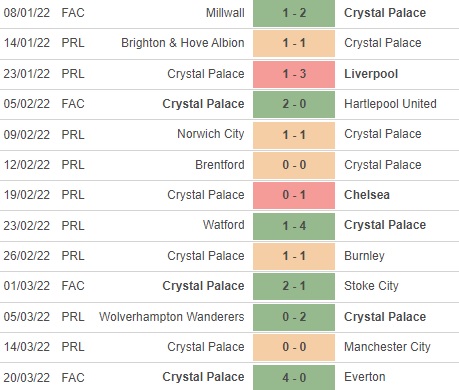Viewport: 459px width, 390px height.
Task: Select the red 0 - 1 Chelsea score box
Action: [x=294, y=195]
